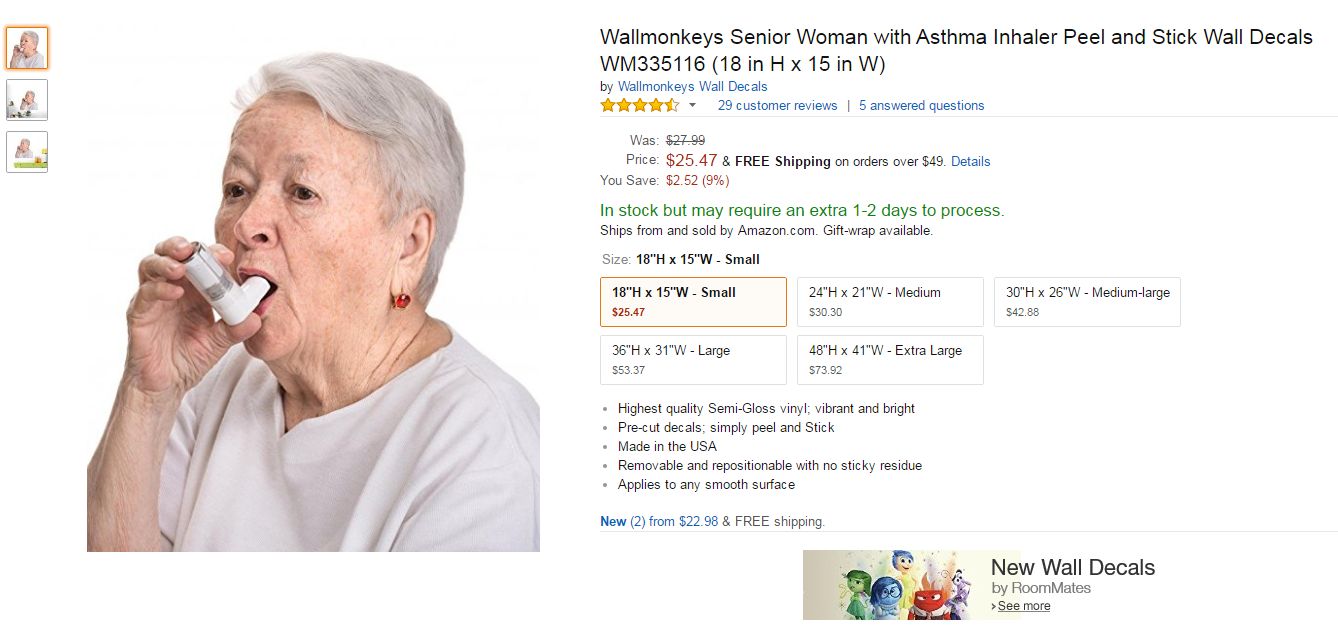The image size is (1338, 638).
Task: Select the second product thumbnail image
Action: tap(27, 100)
